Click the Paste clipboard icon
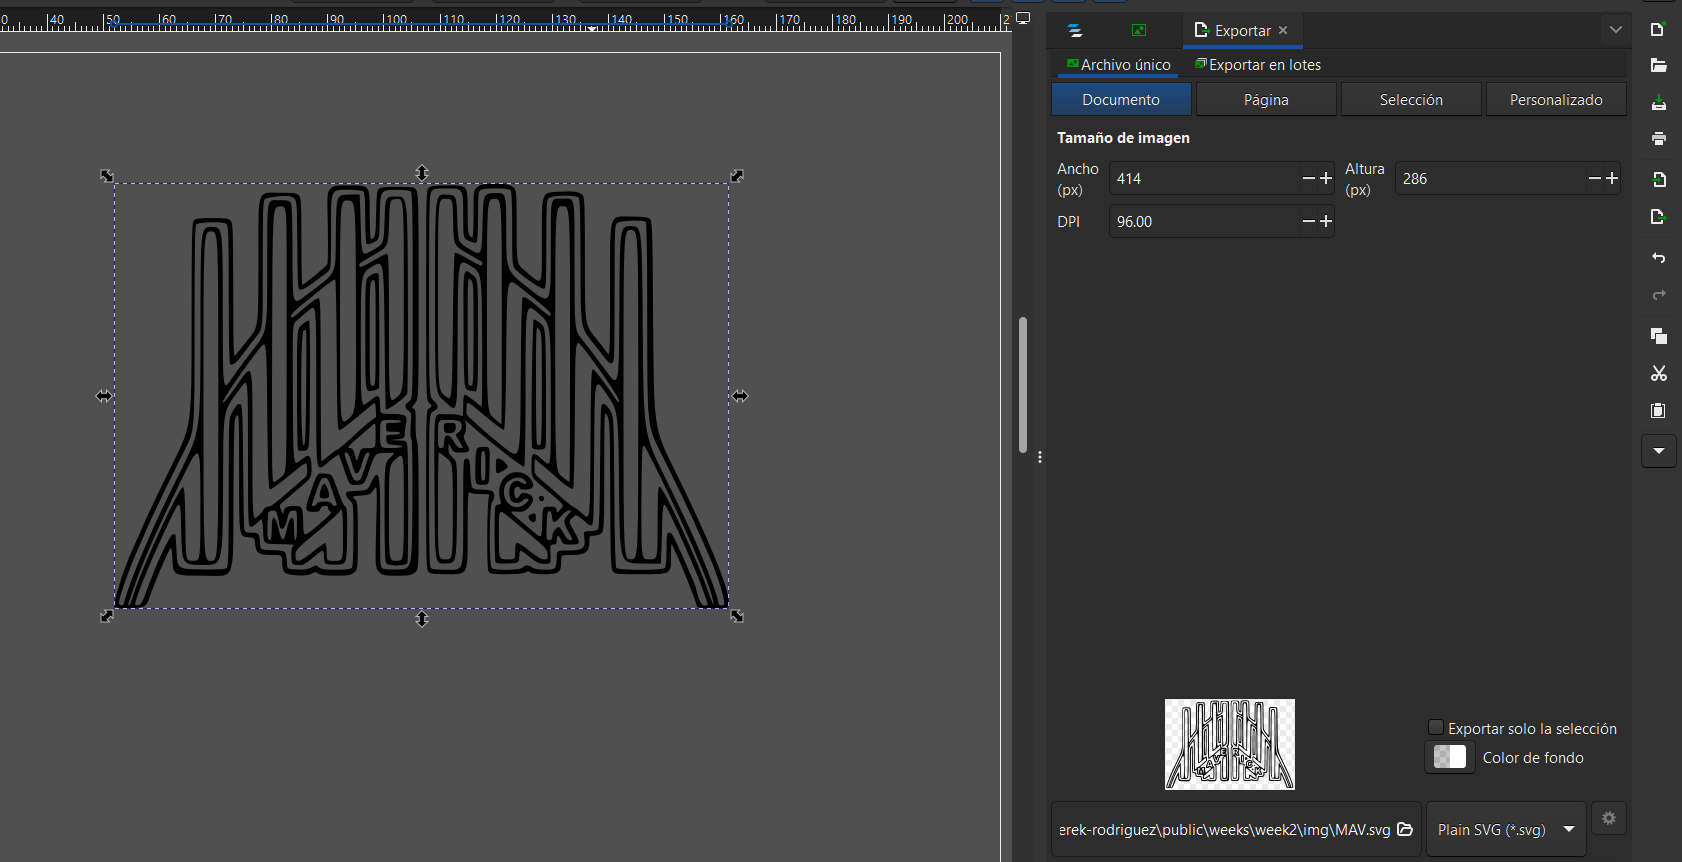This screenshot has height=862, width=1682. pos(1658,411)
